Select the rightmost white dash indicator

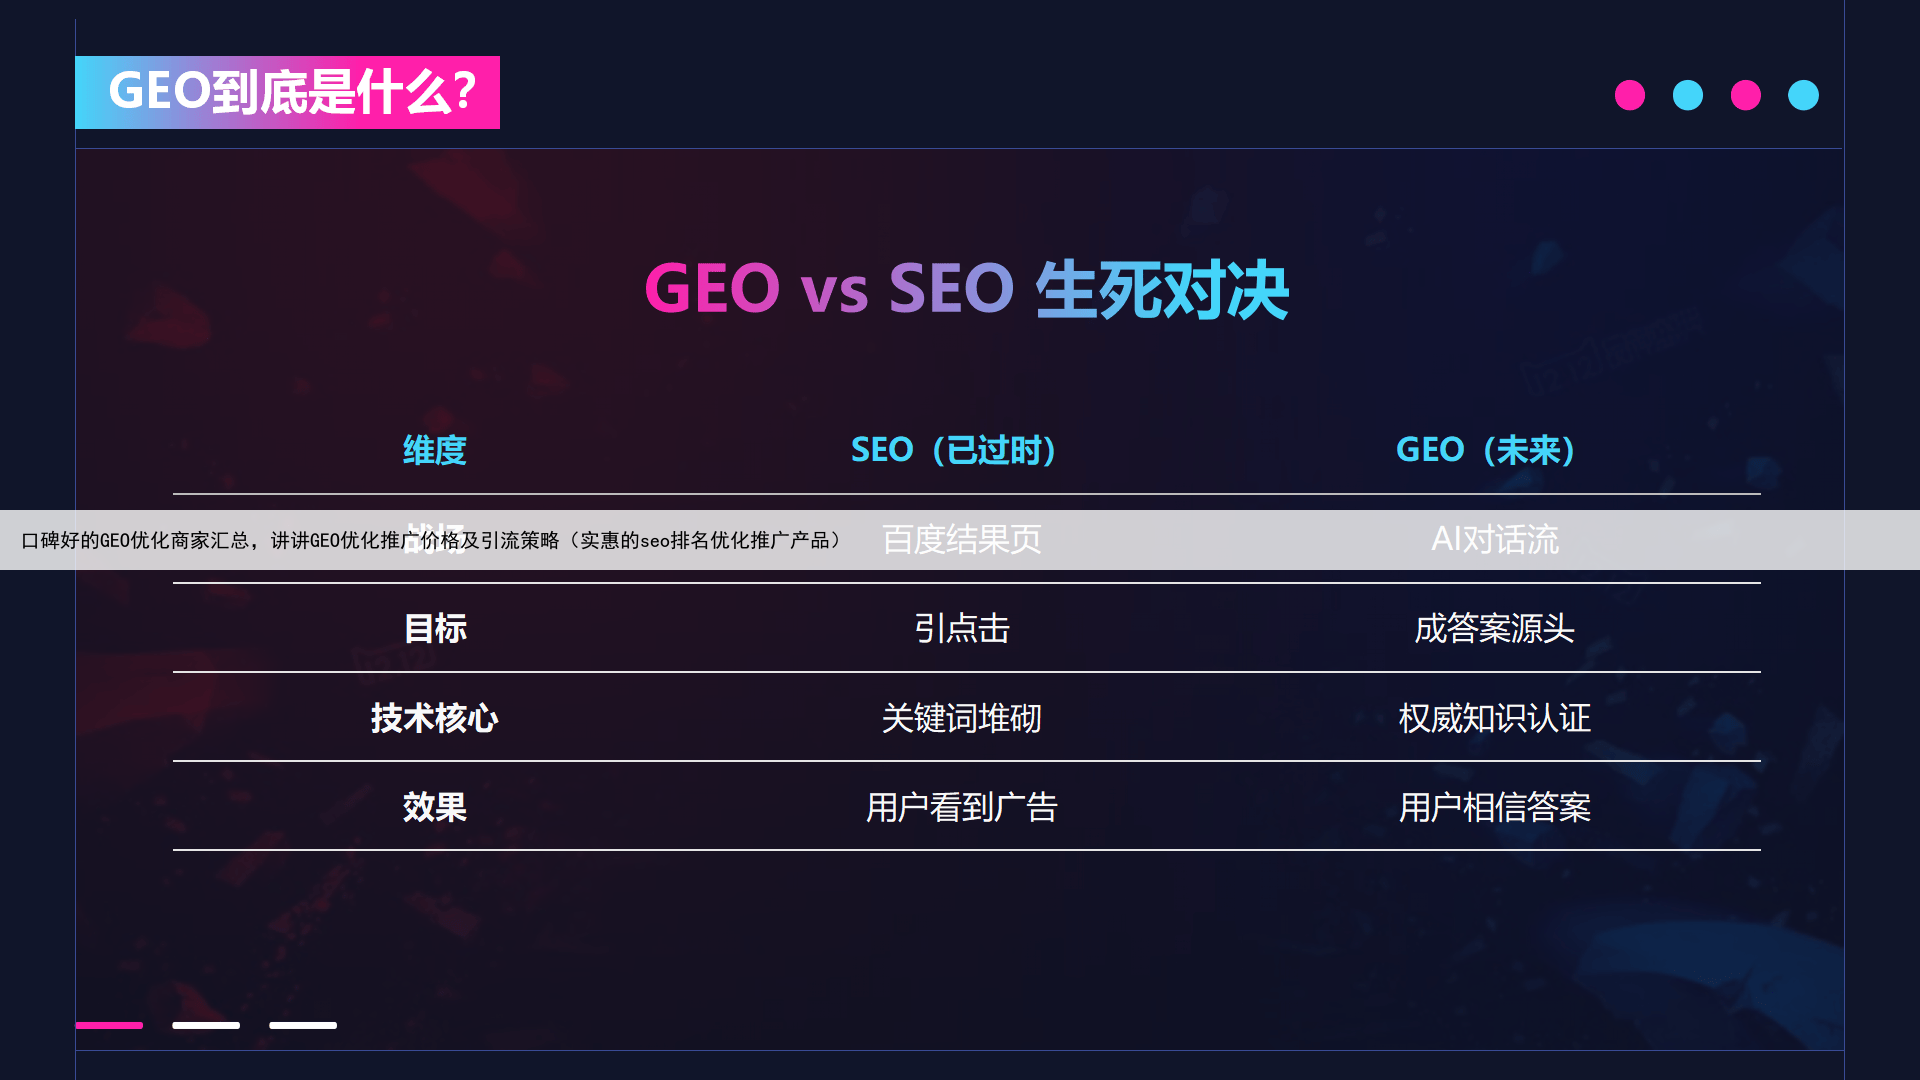click(x=303, y=1025)
